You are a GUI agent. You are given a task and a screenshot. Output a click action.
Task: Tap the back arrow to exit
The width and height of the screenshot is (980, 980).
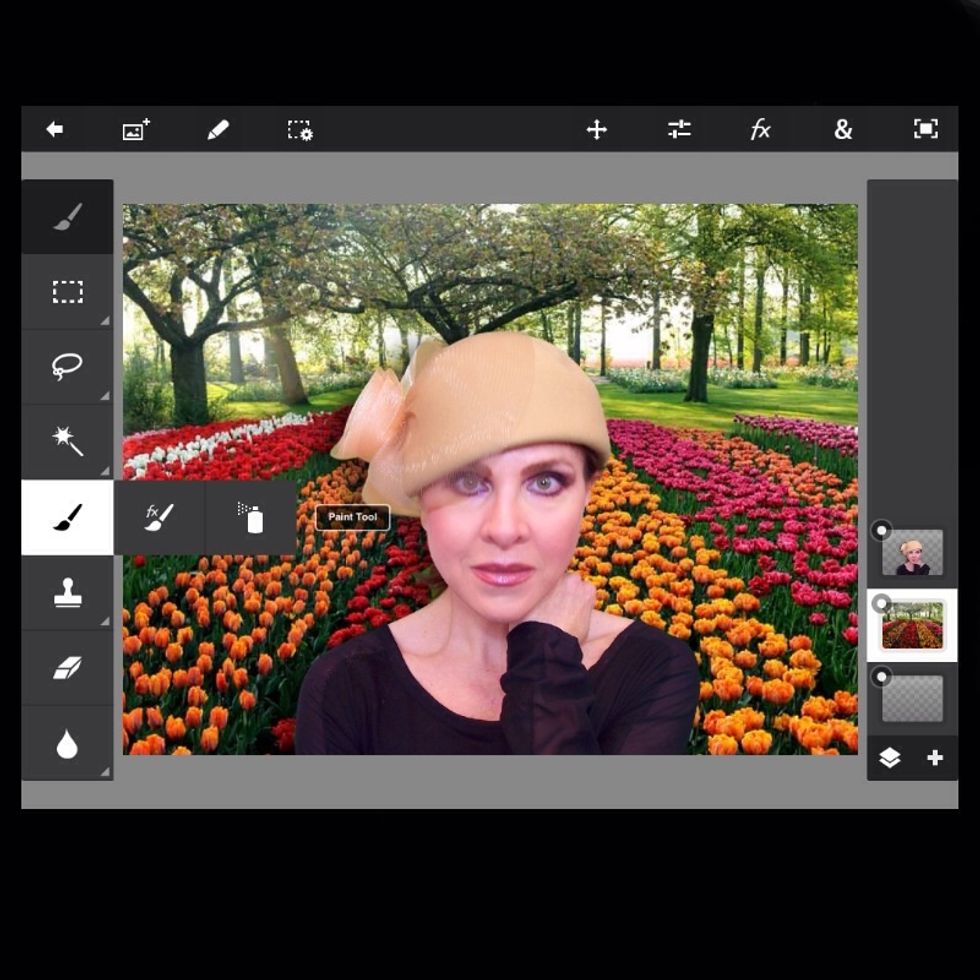point(55,130)
